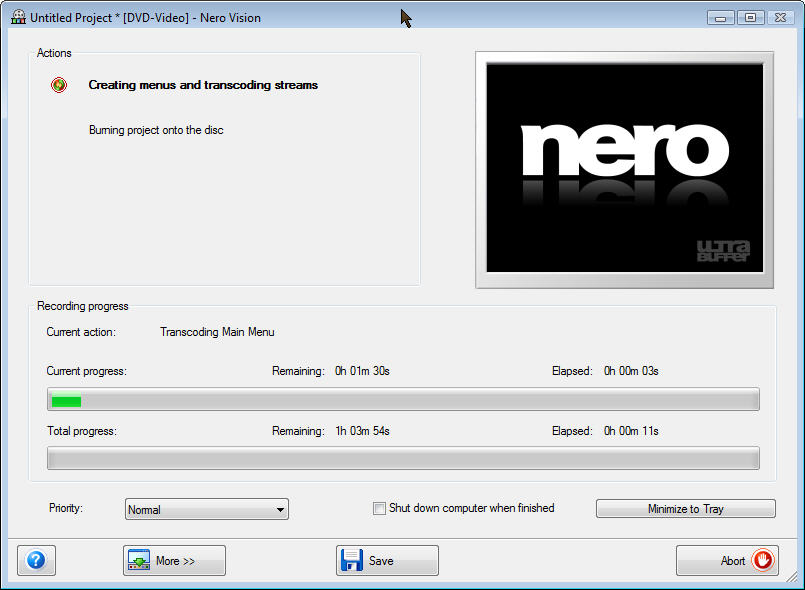Click the Total progress bar
The width and height of the screenshot is (805, 590).
(x=403, y=458)
